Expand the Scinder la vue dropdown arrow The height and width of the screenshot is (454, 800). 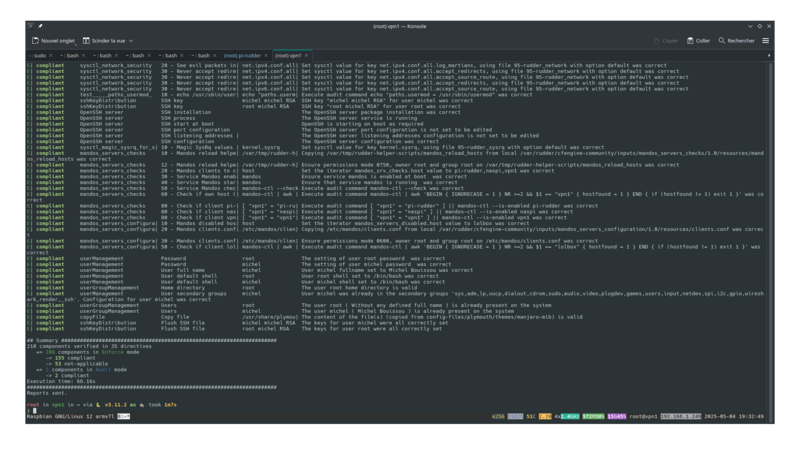[131, 41]
